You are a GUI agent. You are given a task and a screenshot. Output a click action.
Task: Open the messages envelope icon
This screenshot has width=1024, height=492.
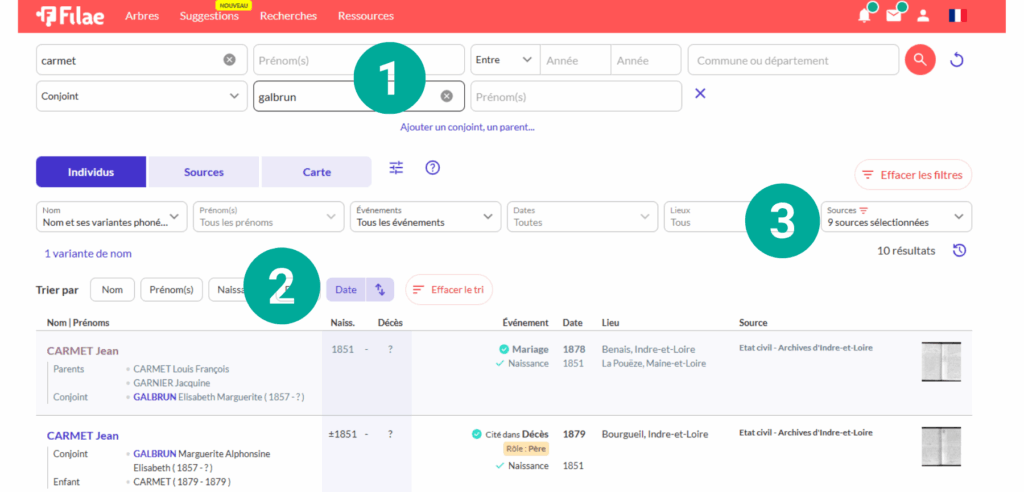pyautogui.click(x=893, y=15)
